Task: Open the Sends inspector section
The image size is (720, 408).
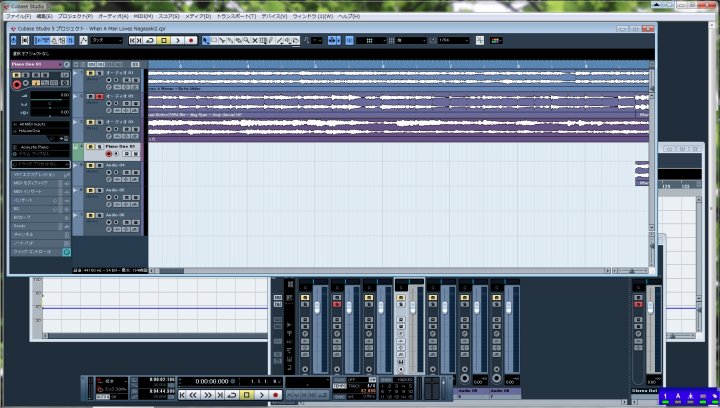Action: (40, 226)
